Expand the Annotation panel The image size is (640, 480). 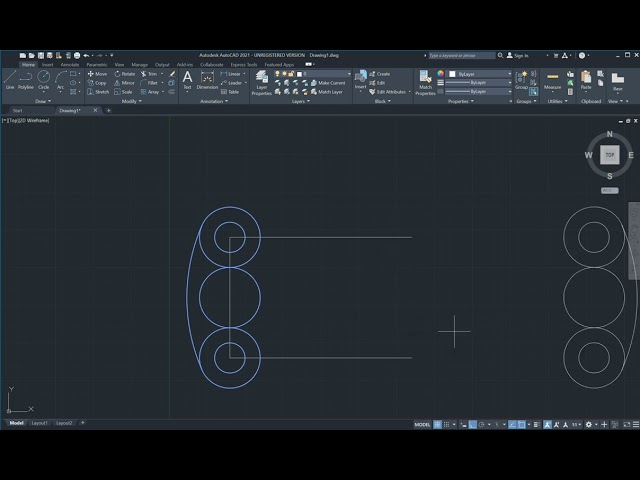pos(214,101)
